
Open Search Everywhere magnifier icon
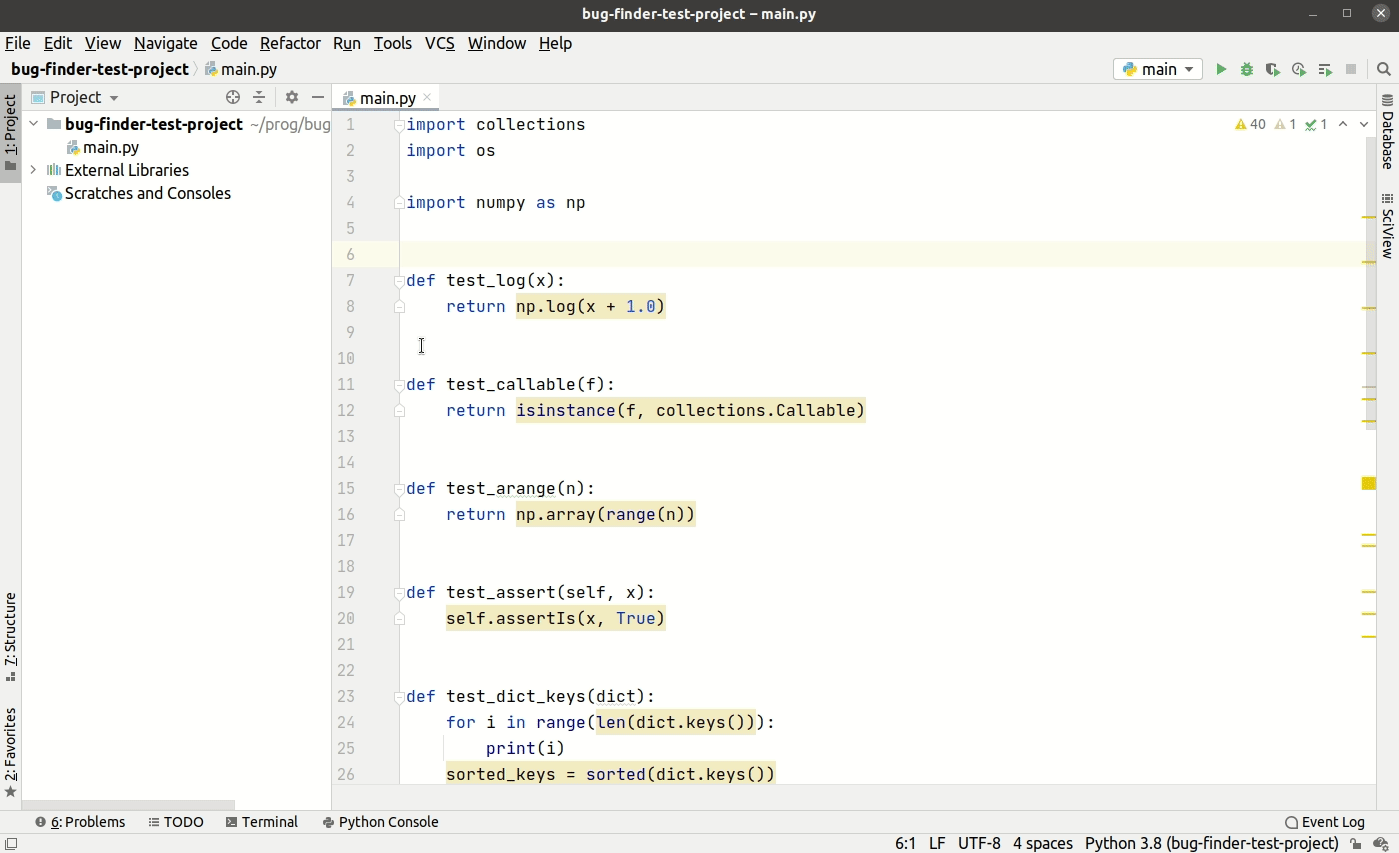1384,69
